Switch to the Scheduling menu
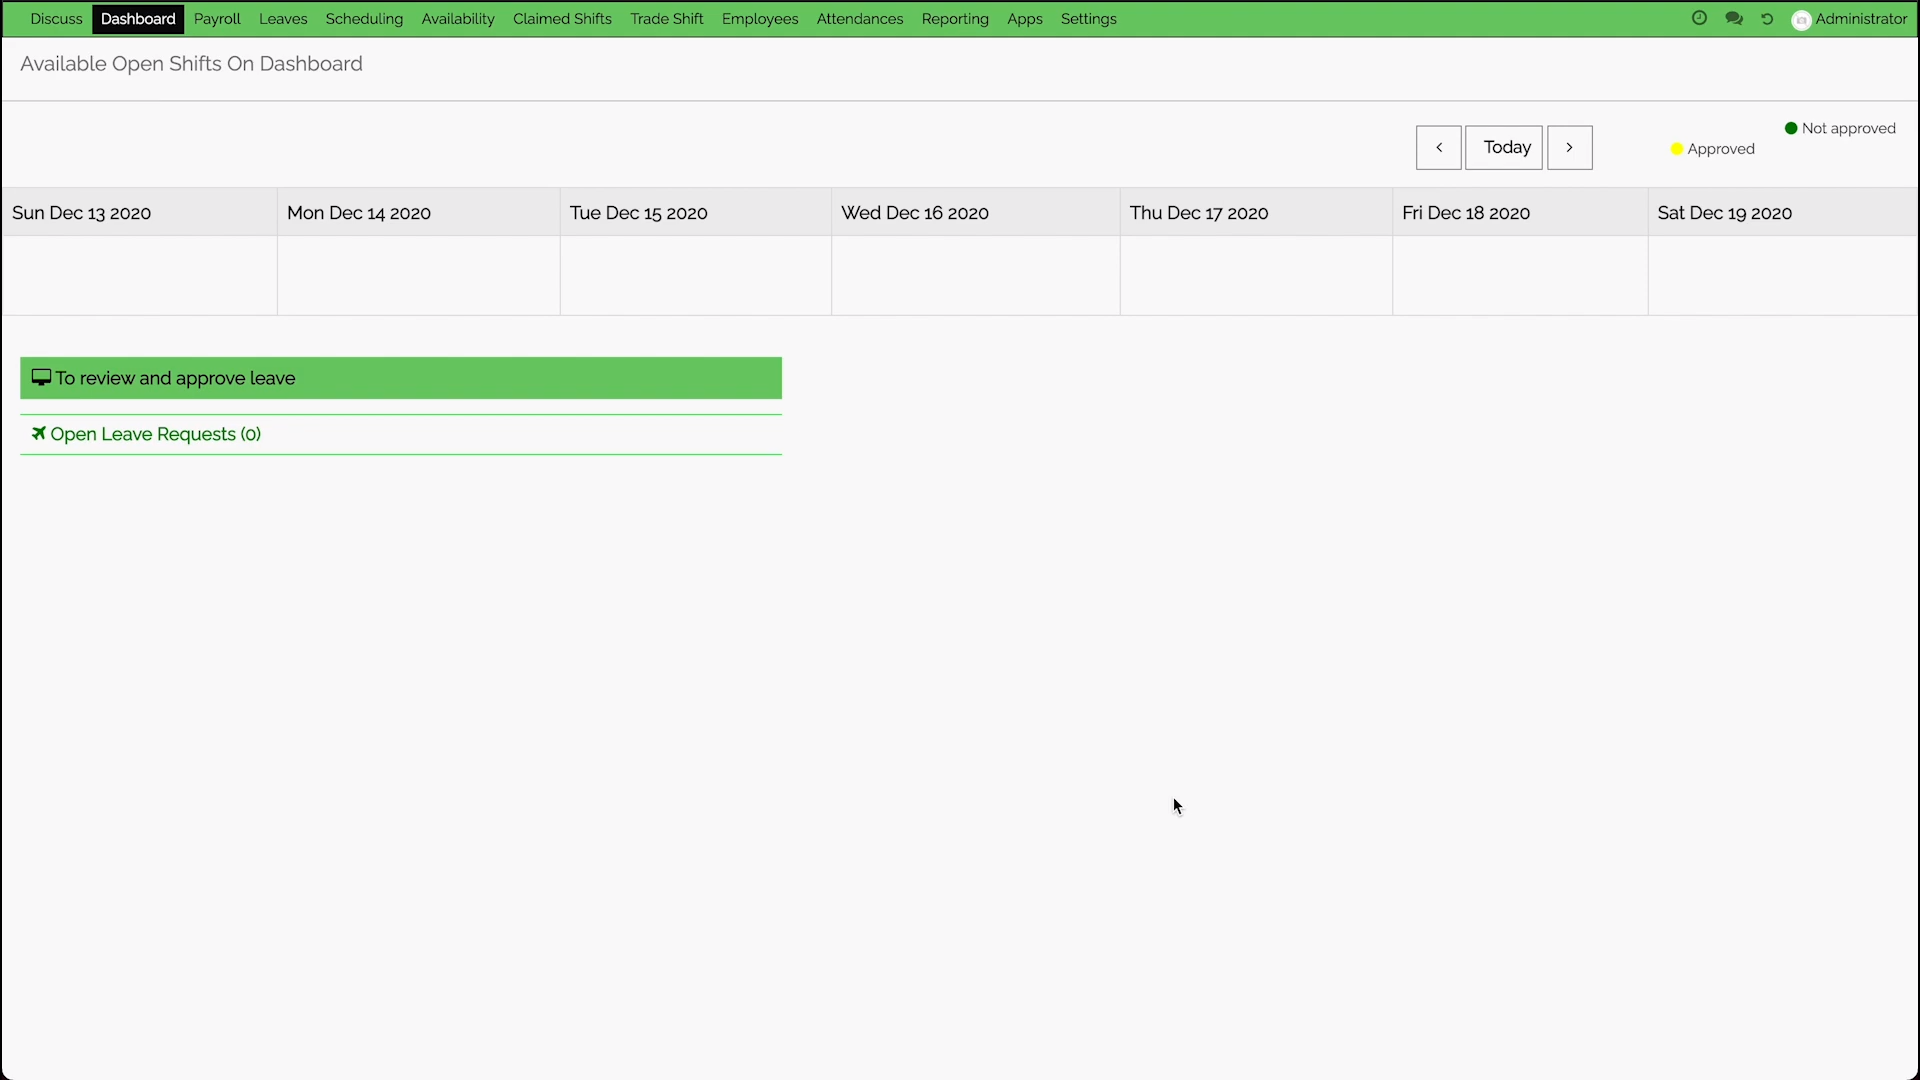1920x1080 pixels. pos(364,19)
